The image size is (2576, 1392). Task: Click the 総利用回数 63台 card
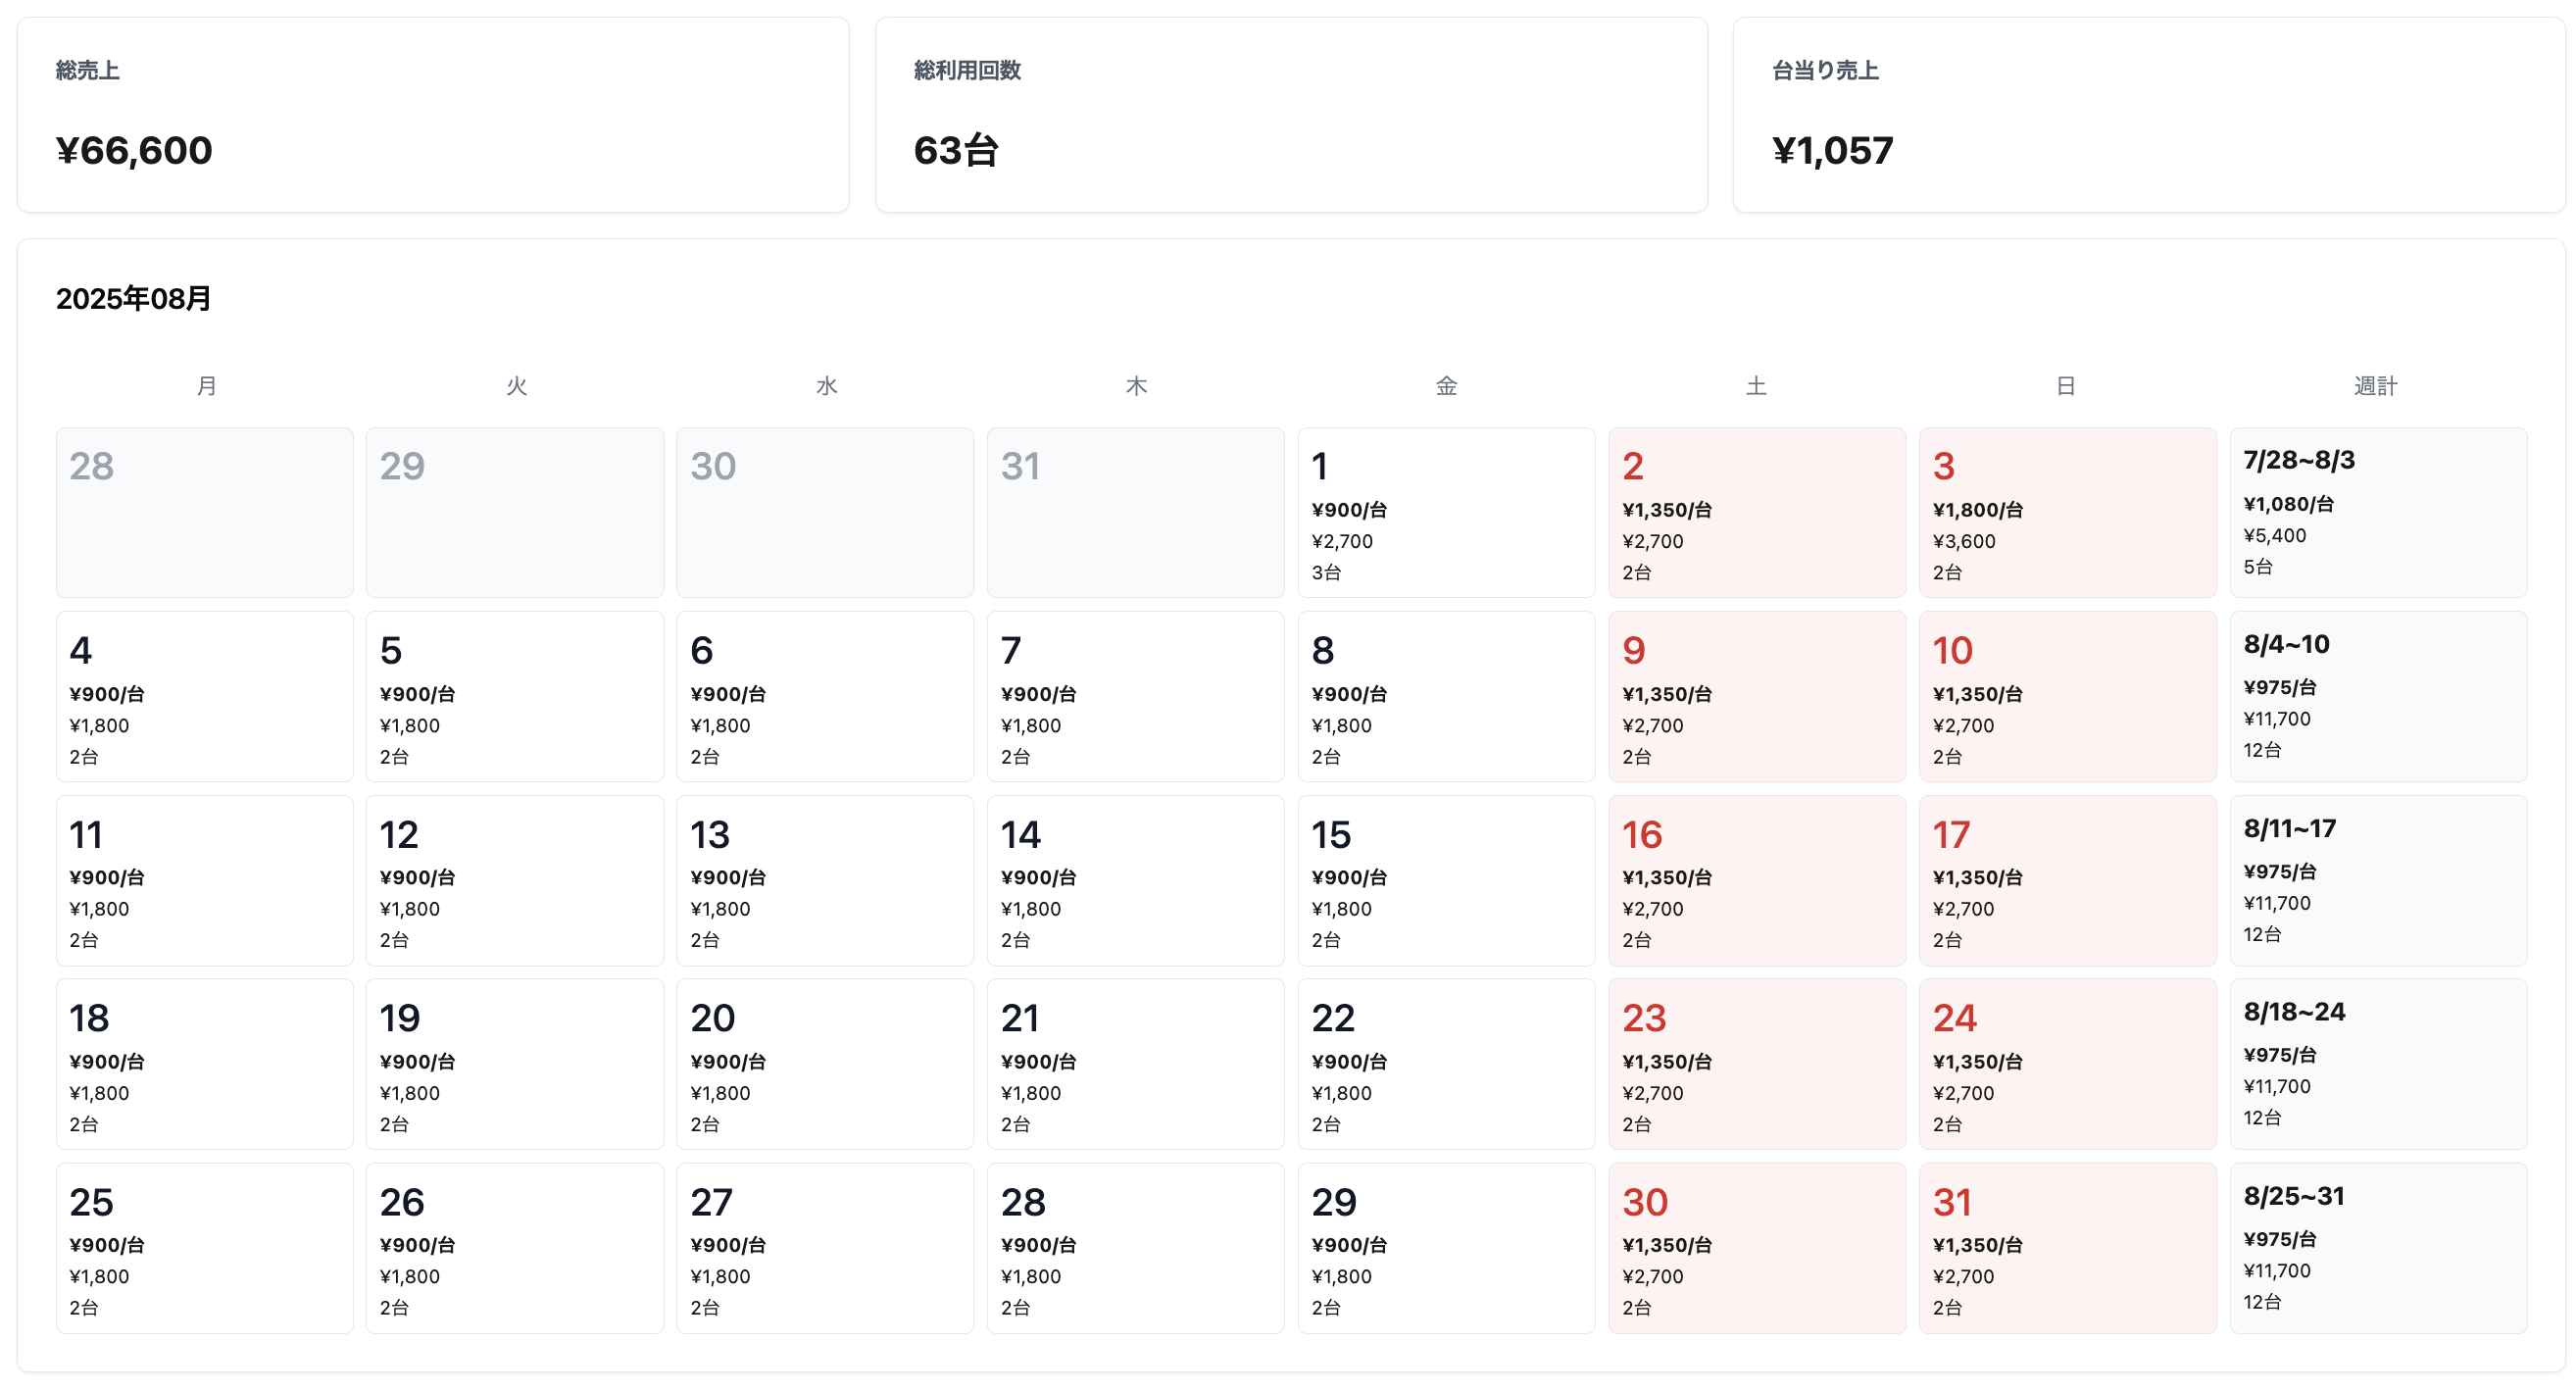point(1290,114)
